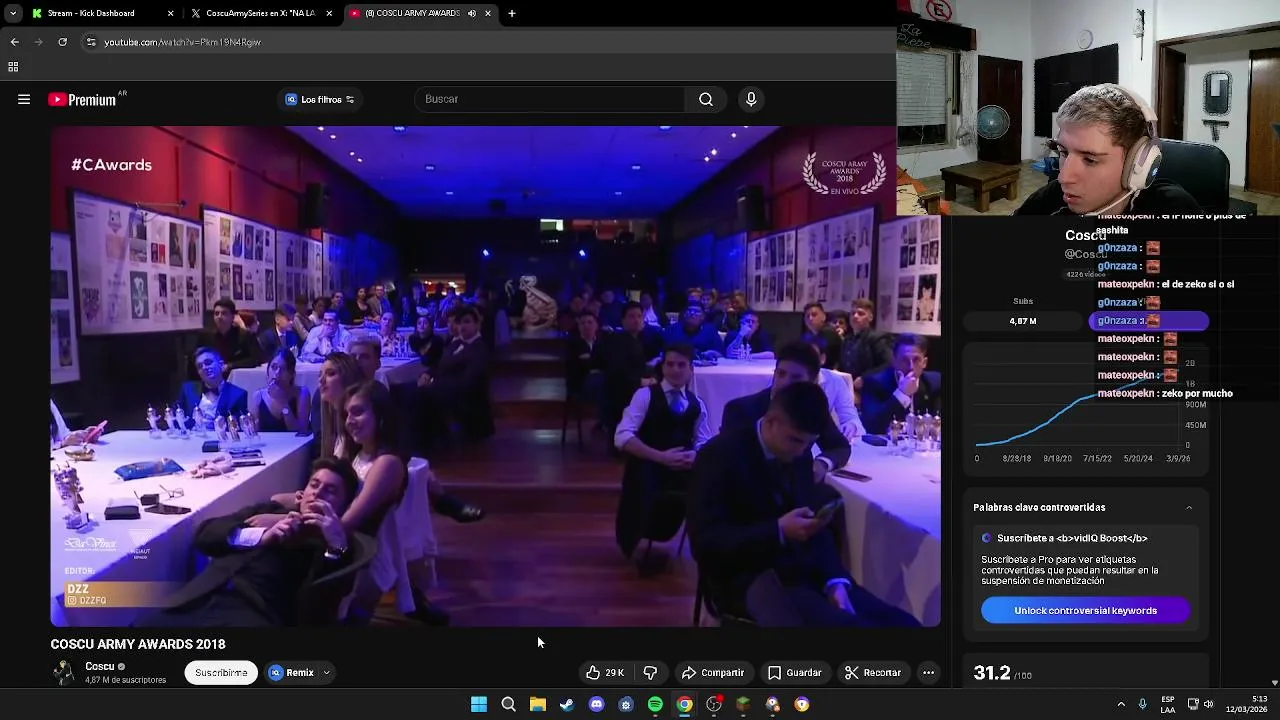Image resolution: width=1280 pixels, height=720 pixels.
Task: Switch to Chrome in the taskbar
Action: pyautogui.click(x=684, y=704)
